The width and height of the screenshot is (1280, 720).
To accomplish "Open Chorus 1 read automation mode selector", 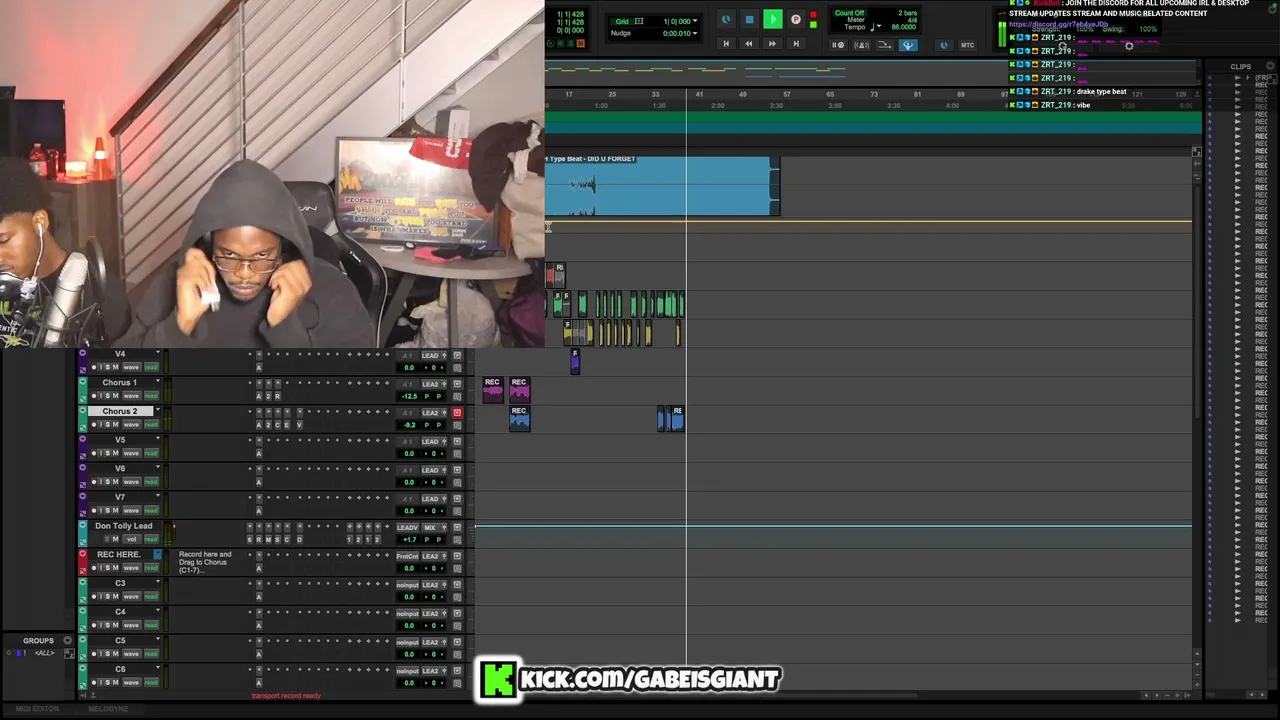I will tap(151, 396).
